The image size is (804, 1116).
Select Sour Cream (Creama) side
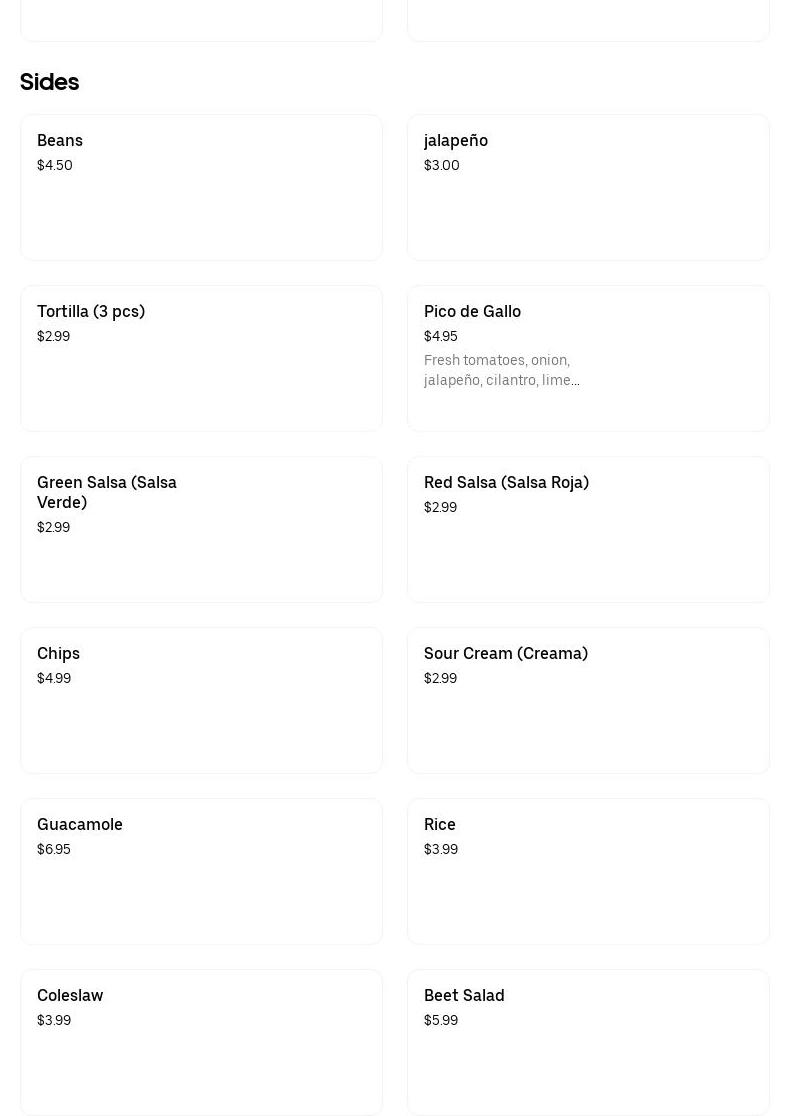coord(588,700)
